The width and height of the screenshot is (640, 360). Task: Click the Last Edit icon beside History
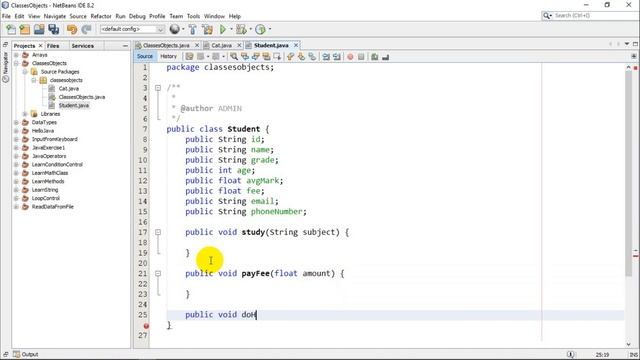[x=189, y=57]
